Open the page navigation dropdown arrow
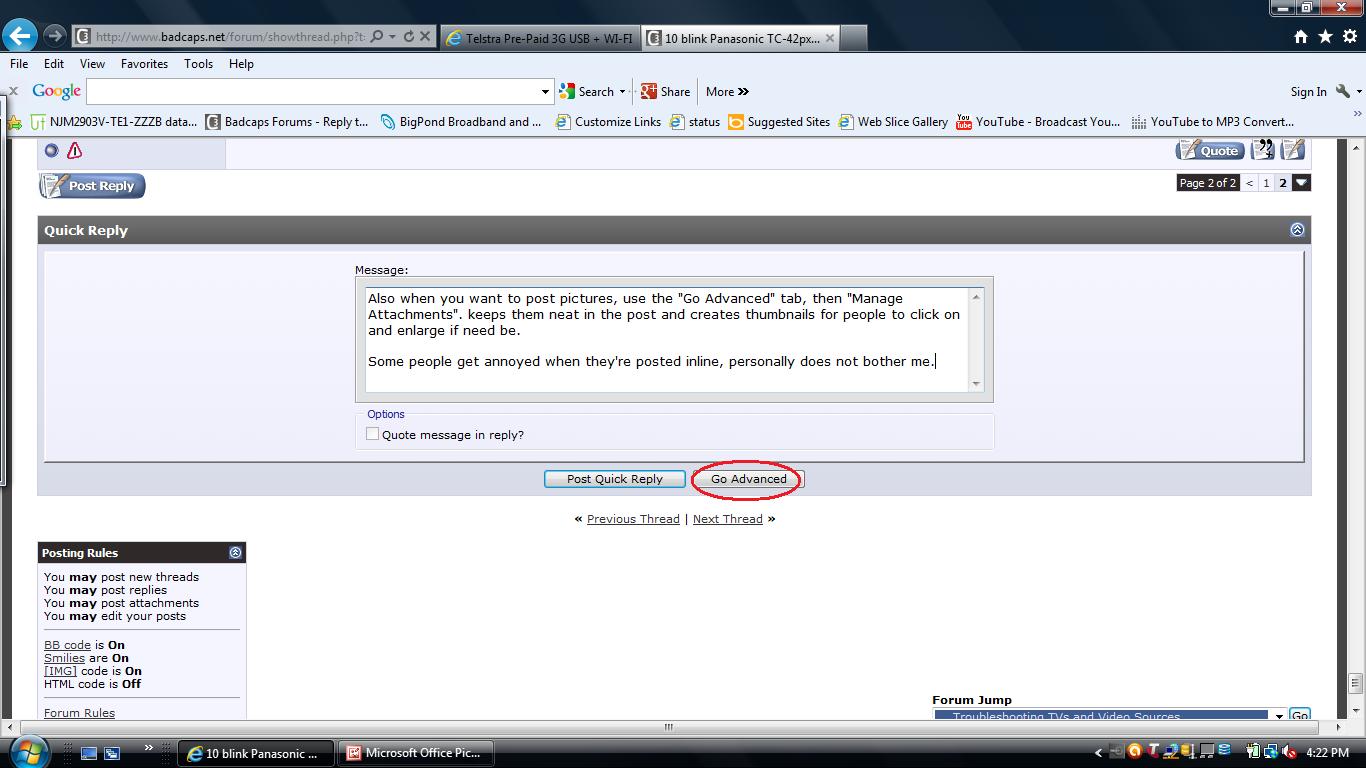 pyautogui.click(x=1301, y=183)
